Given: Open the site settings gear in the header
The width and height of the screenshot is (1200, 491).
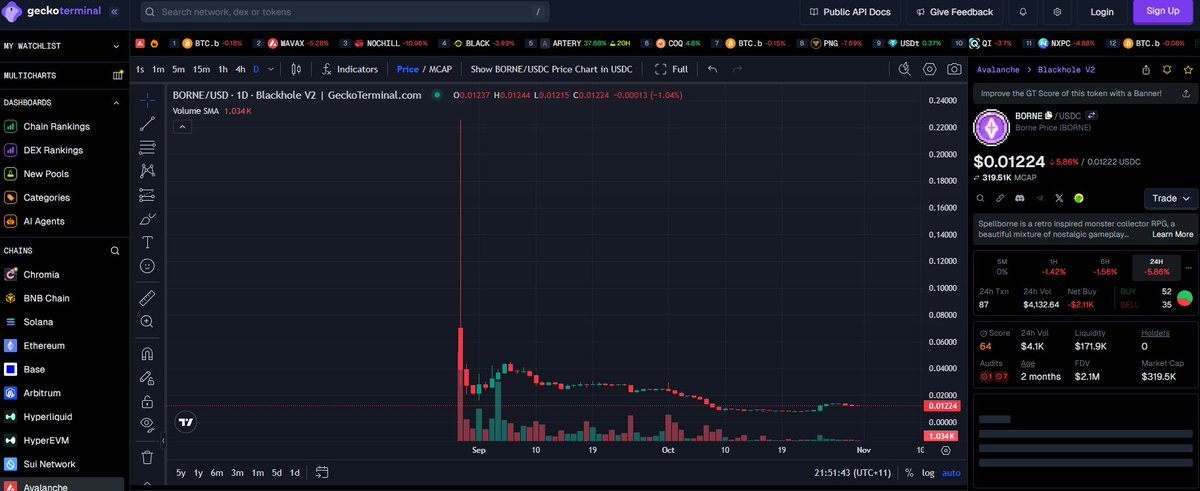Looking at the screenshot, I should [1057, 12].
